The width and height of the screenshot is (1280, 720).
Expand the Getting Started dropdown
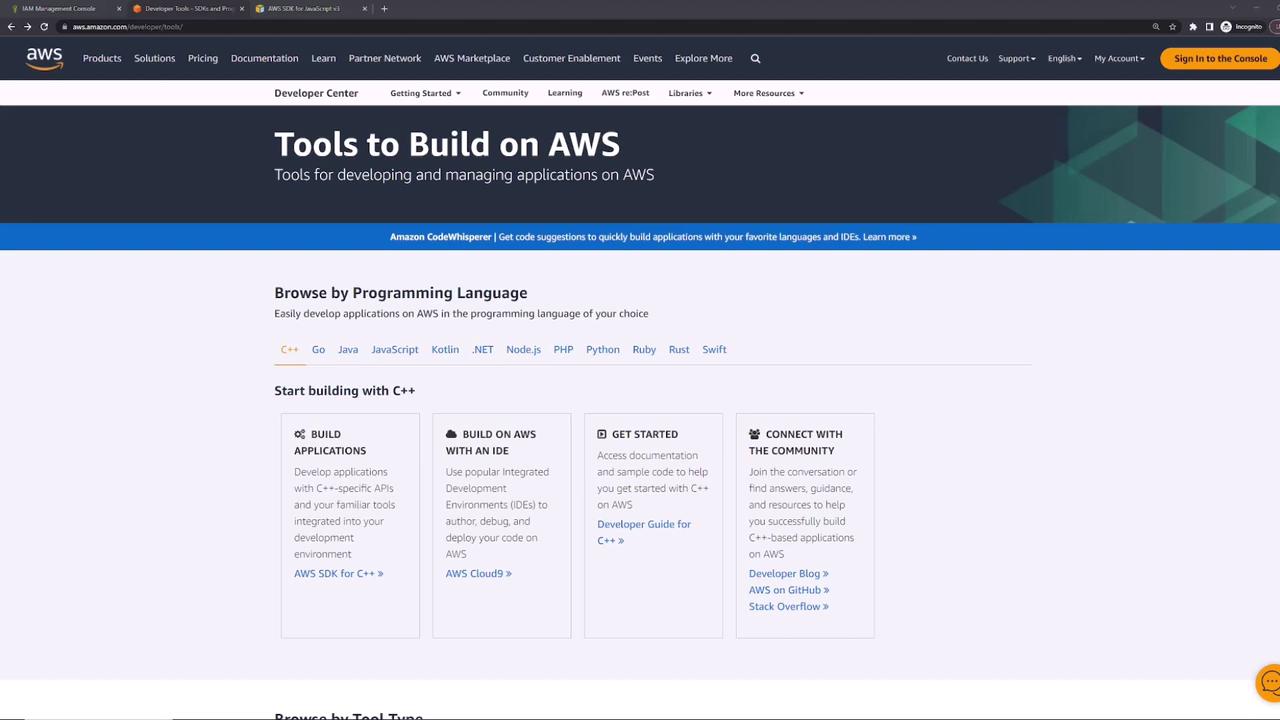[x=425, y=93]
